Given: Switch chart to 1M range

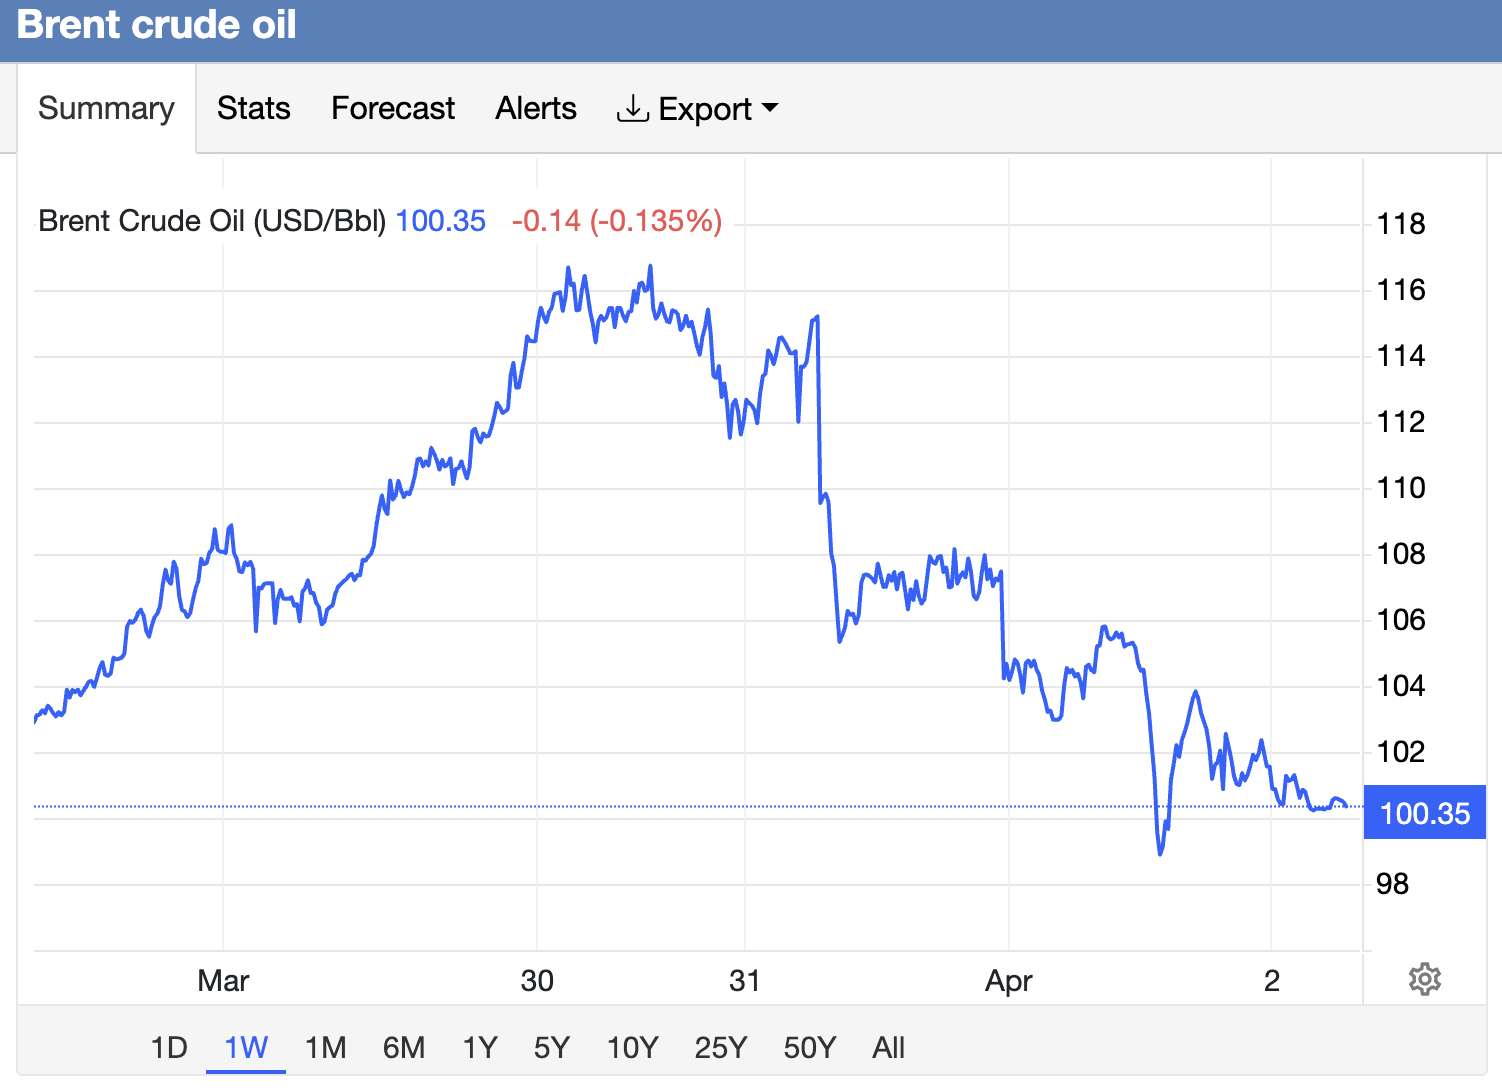Looking at the screenshot, I should pyautogui.click(x=325, y=1047).
